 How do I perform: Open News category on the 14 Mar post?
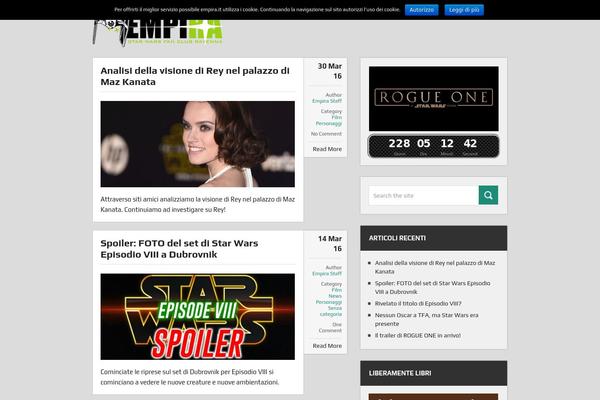tap(335, 296)
